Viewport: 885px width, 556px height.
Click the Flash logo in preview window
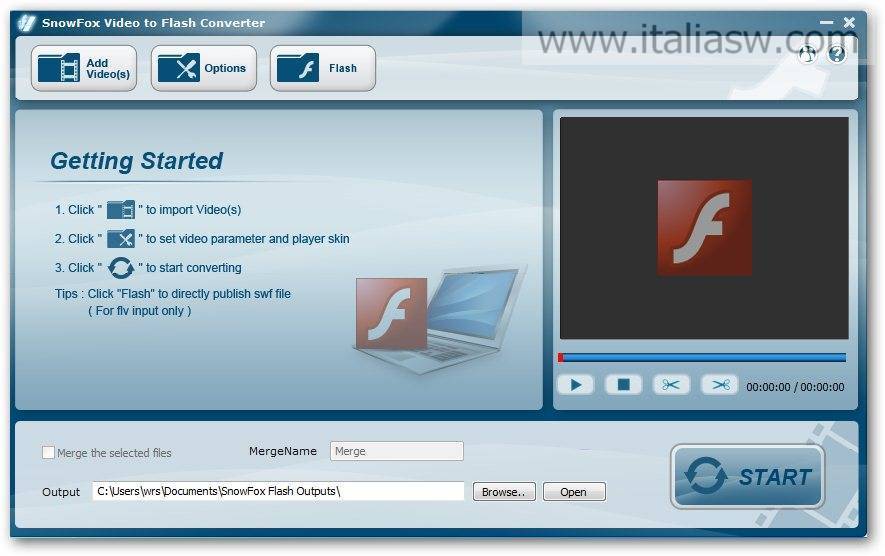(704, 227)
